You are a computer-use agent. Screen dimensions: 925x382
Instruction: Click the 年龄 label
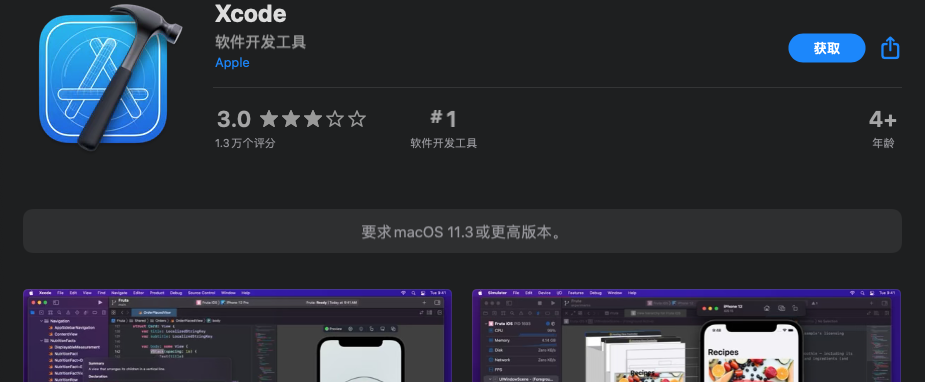(884, 143)
